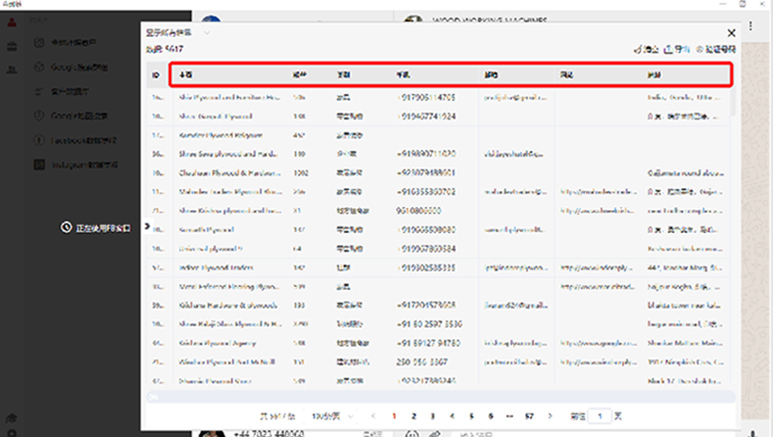Click the contacts icon in left rail
Viewport: 773px width, 437px height.
coord(11,69)
